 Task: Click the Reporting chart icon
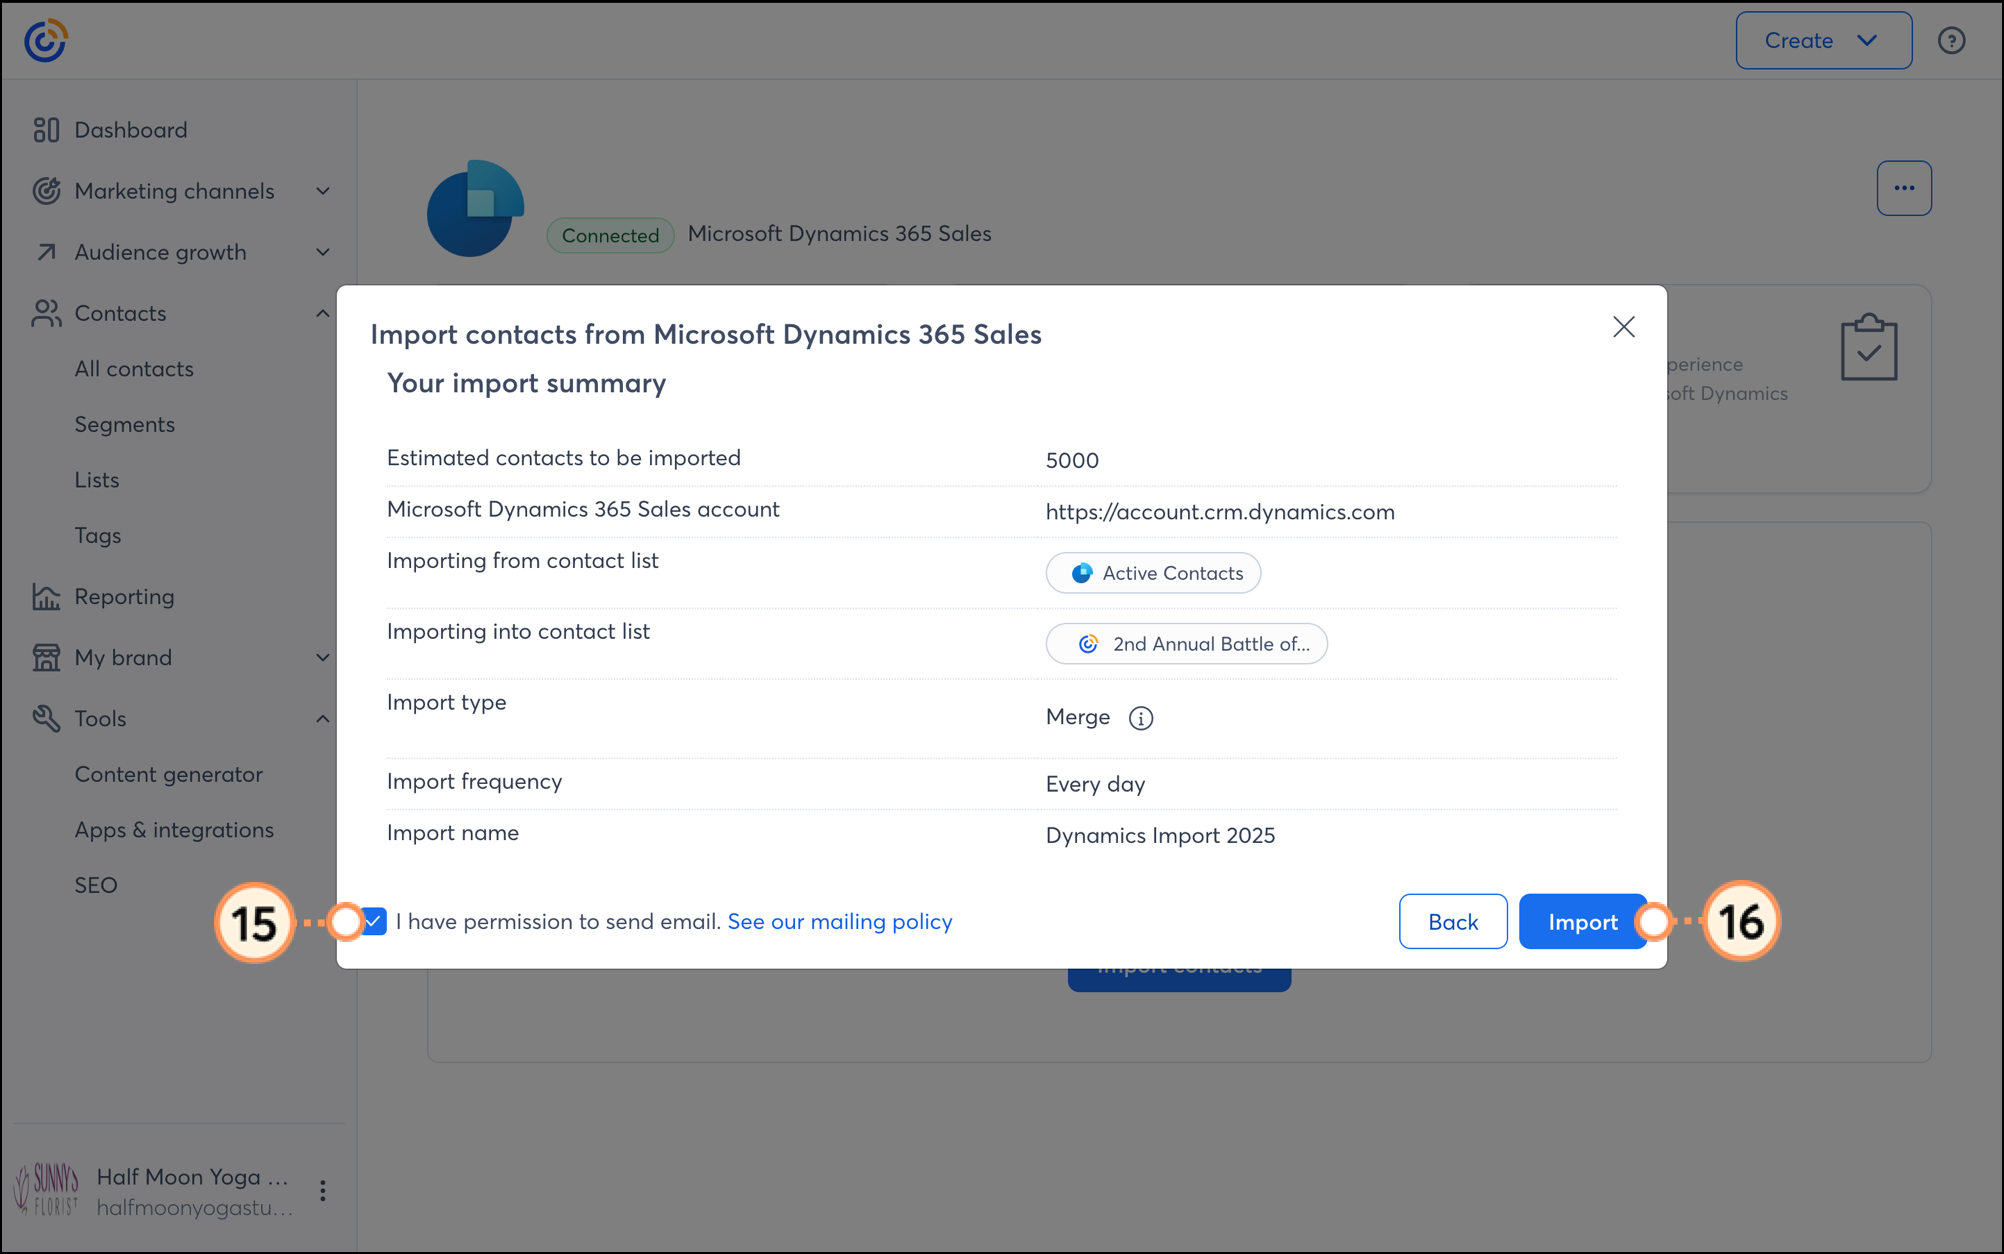coord(46,597)
